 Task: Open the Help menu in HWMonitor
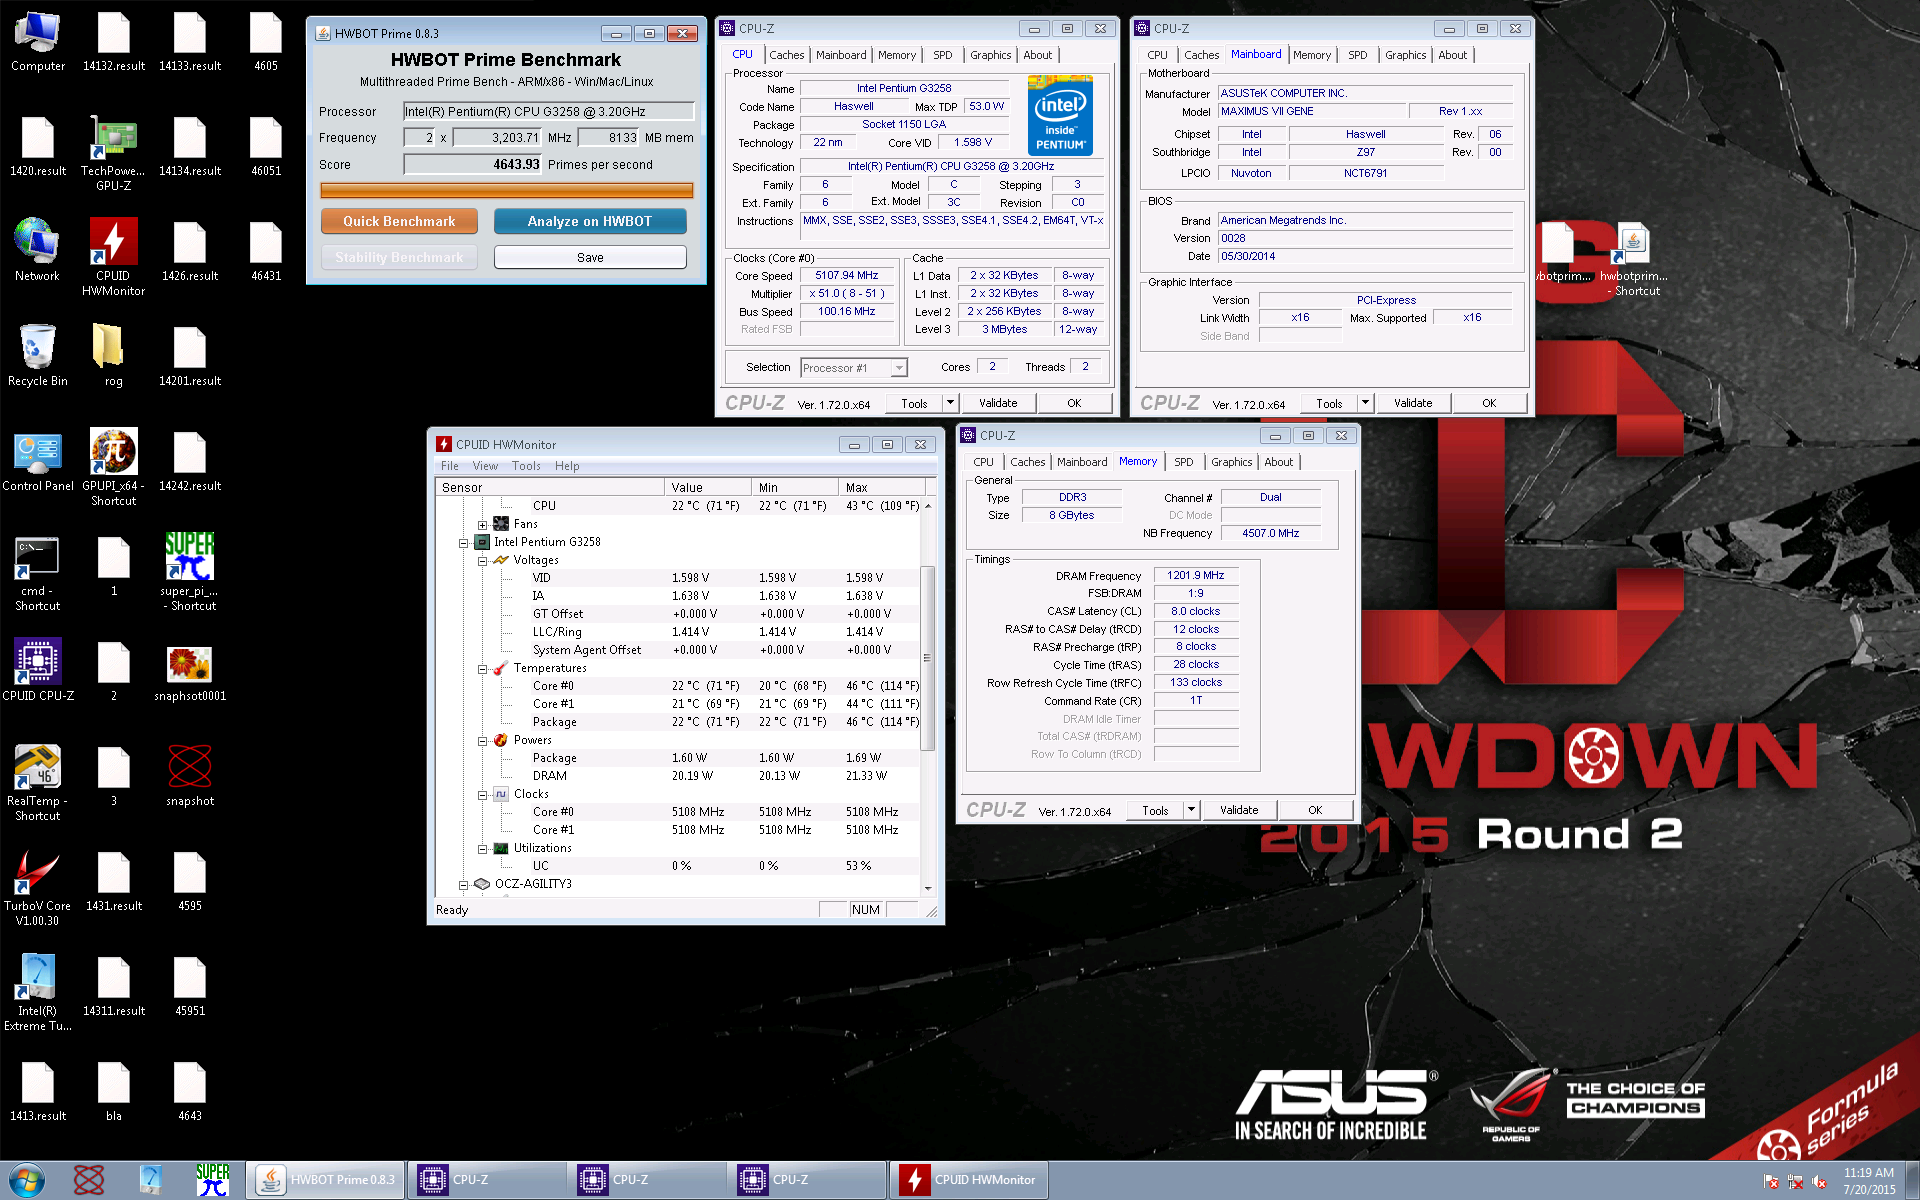point(567,466)
